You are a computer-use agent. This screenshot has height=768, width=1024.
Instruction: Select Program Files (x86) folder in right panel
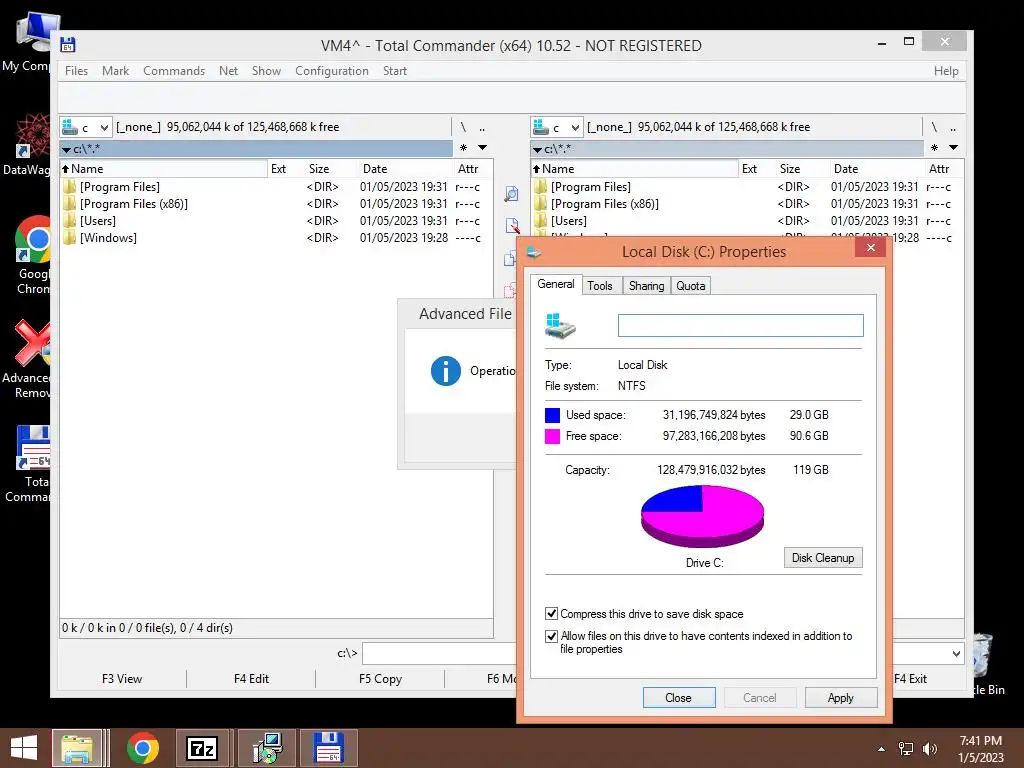[605, 204]
